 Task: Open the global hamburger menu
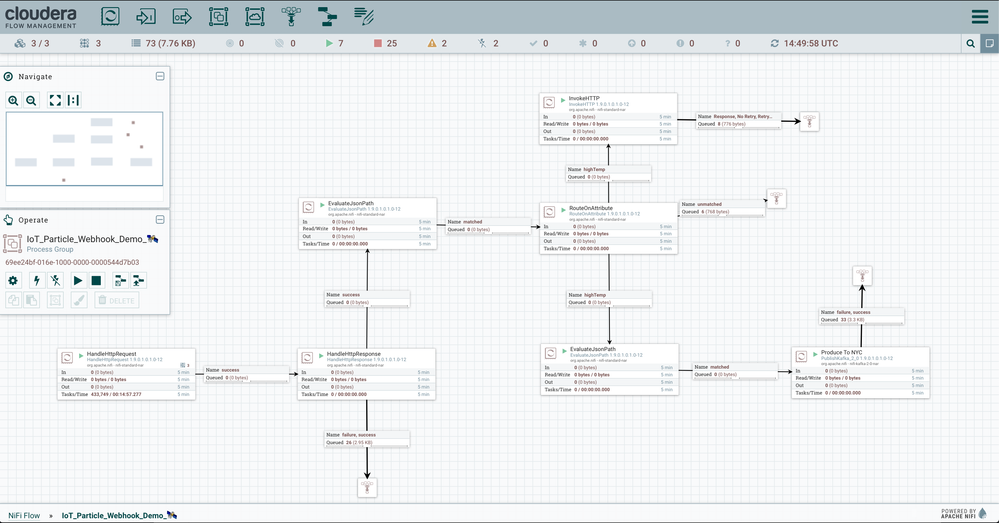[x=980, y=17]
